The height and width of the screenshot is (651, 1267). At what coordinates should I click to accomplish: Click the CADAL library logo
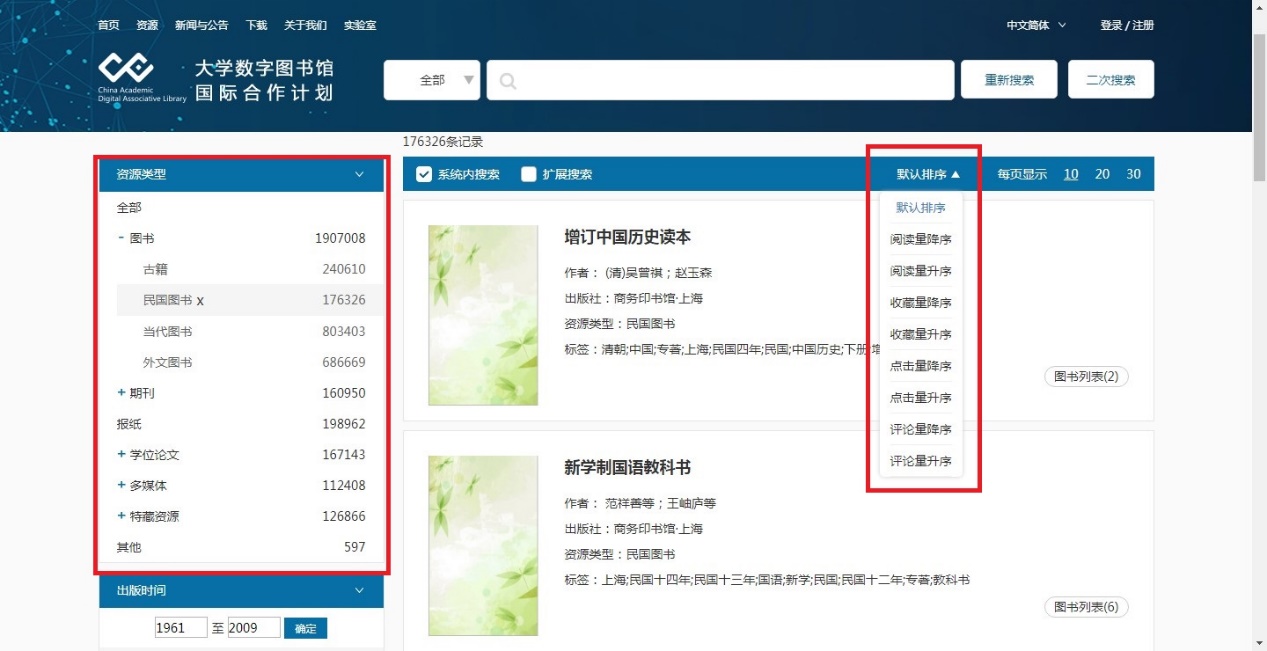point(126,70)
